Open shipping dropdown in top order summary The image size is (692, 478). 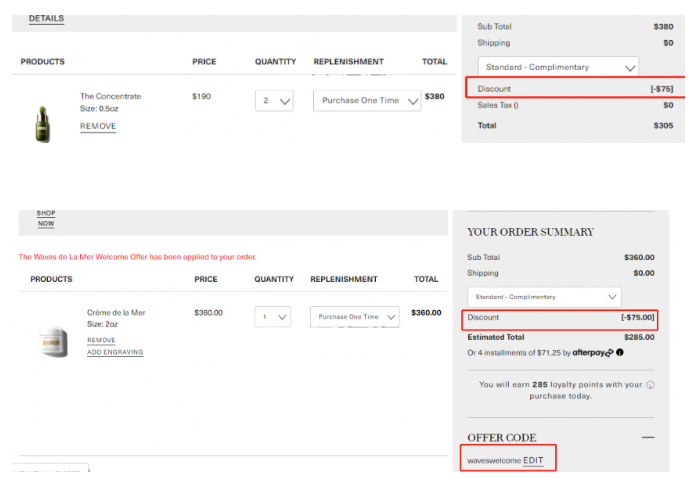click(x=558, y=67)
